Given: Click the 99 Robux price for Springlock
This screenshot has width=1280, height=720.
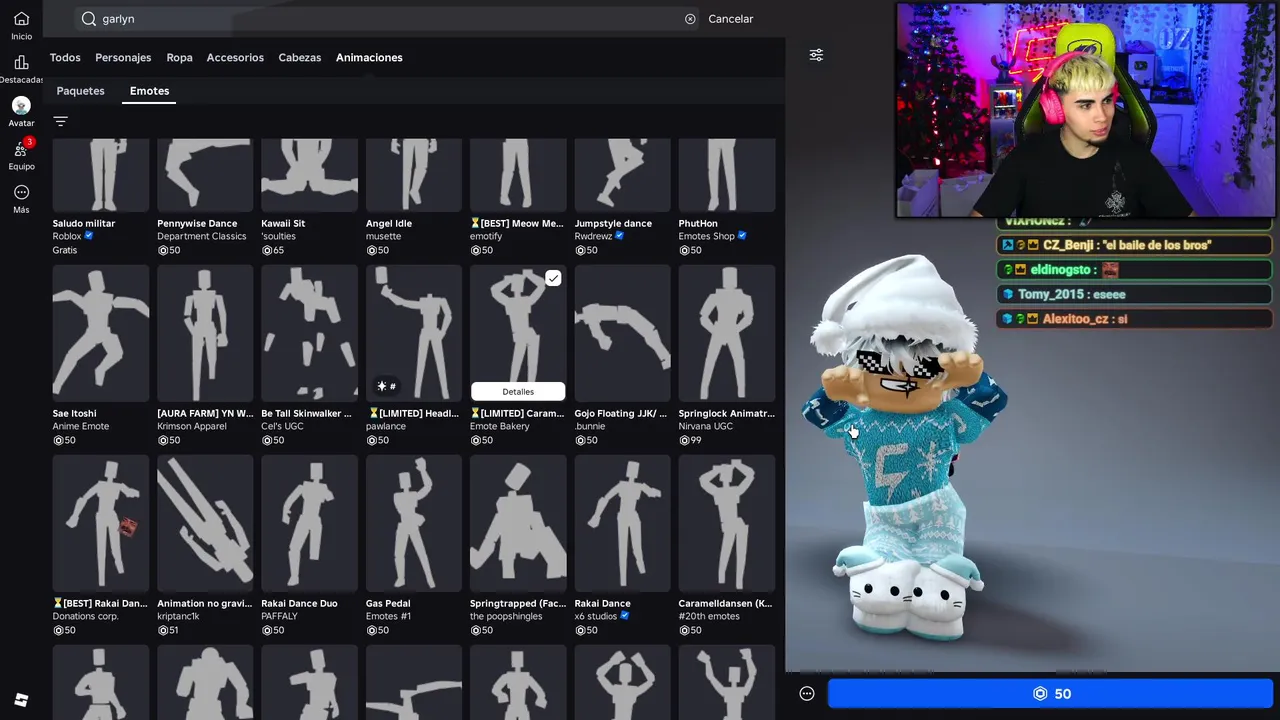Looking at the screenshot, I should (690, 440).
